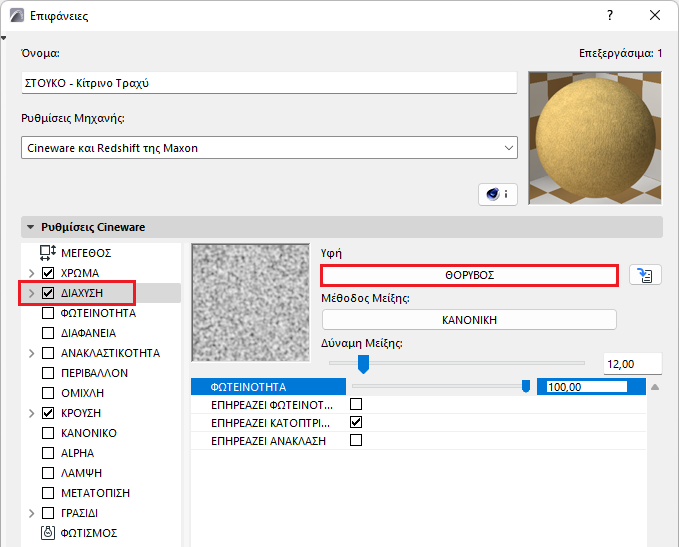Enable the ΟΜΙΧΛΗ checkbox
The image size is (679, 547).
[x=48, y=393]
